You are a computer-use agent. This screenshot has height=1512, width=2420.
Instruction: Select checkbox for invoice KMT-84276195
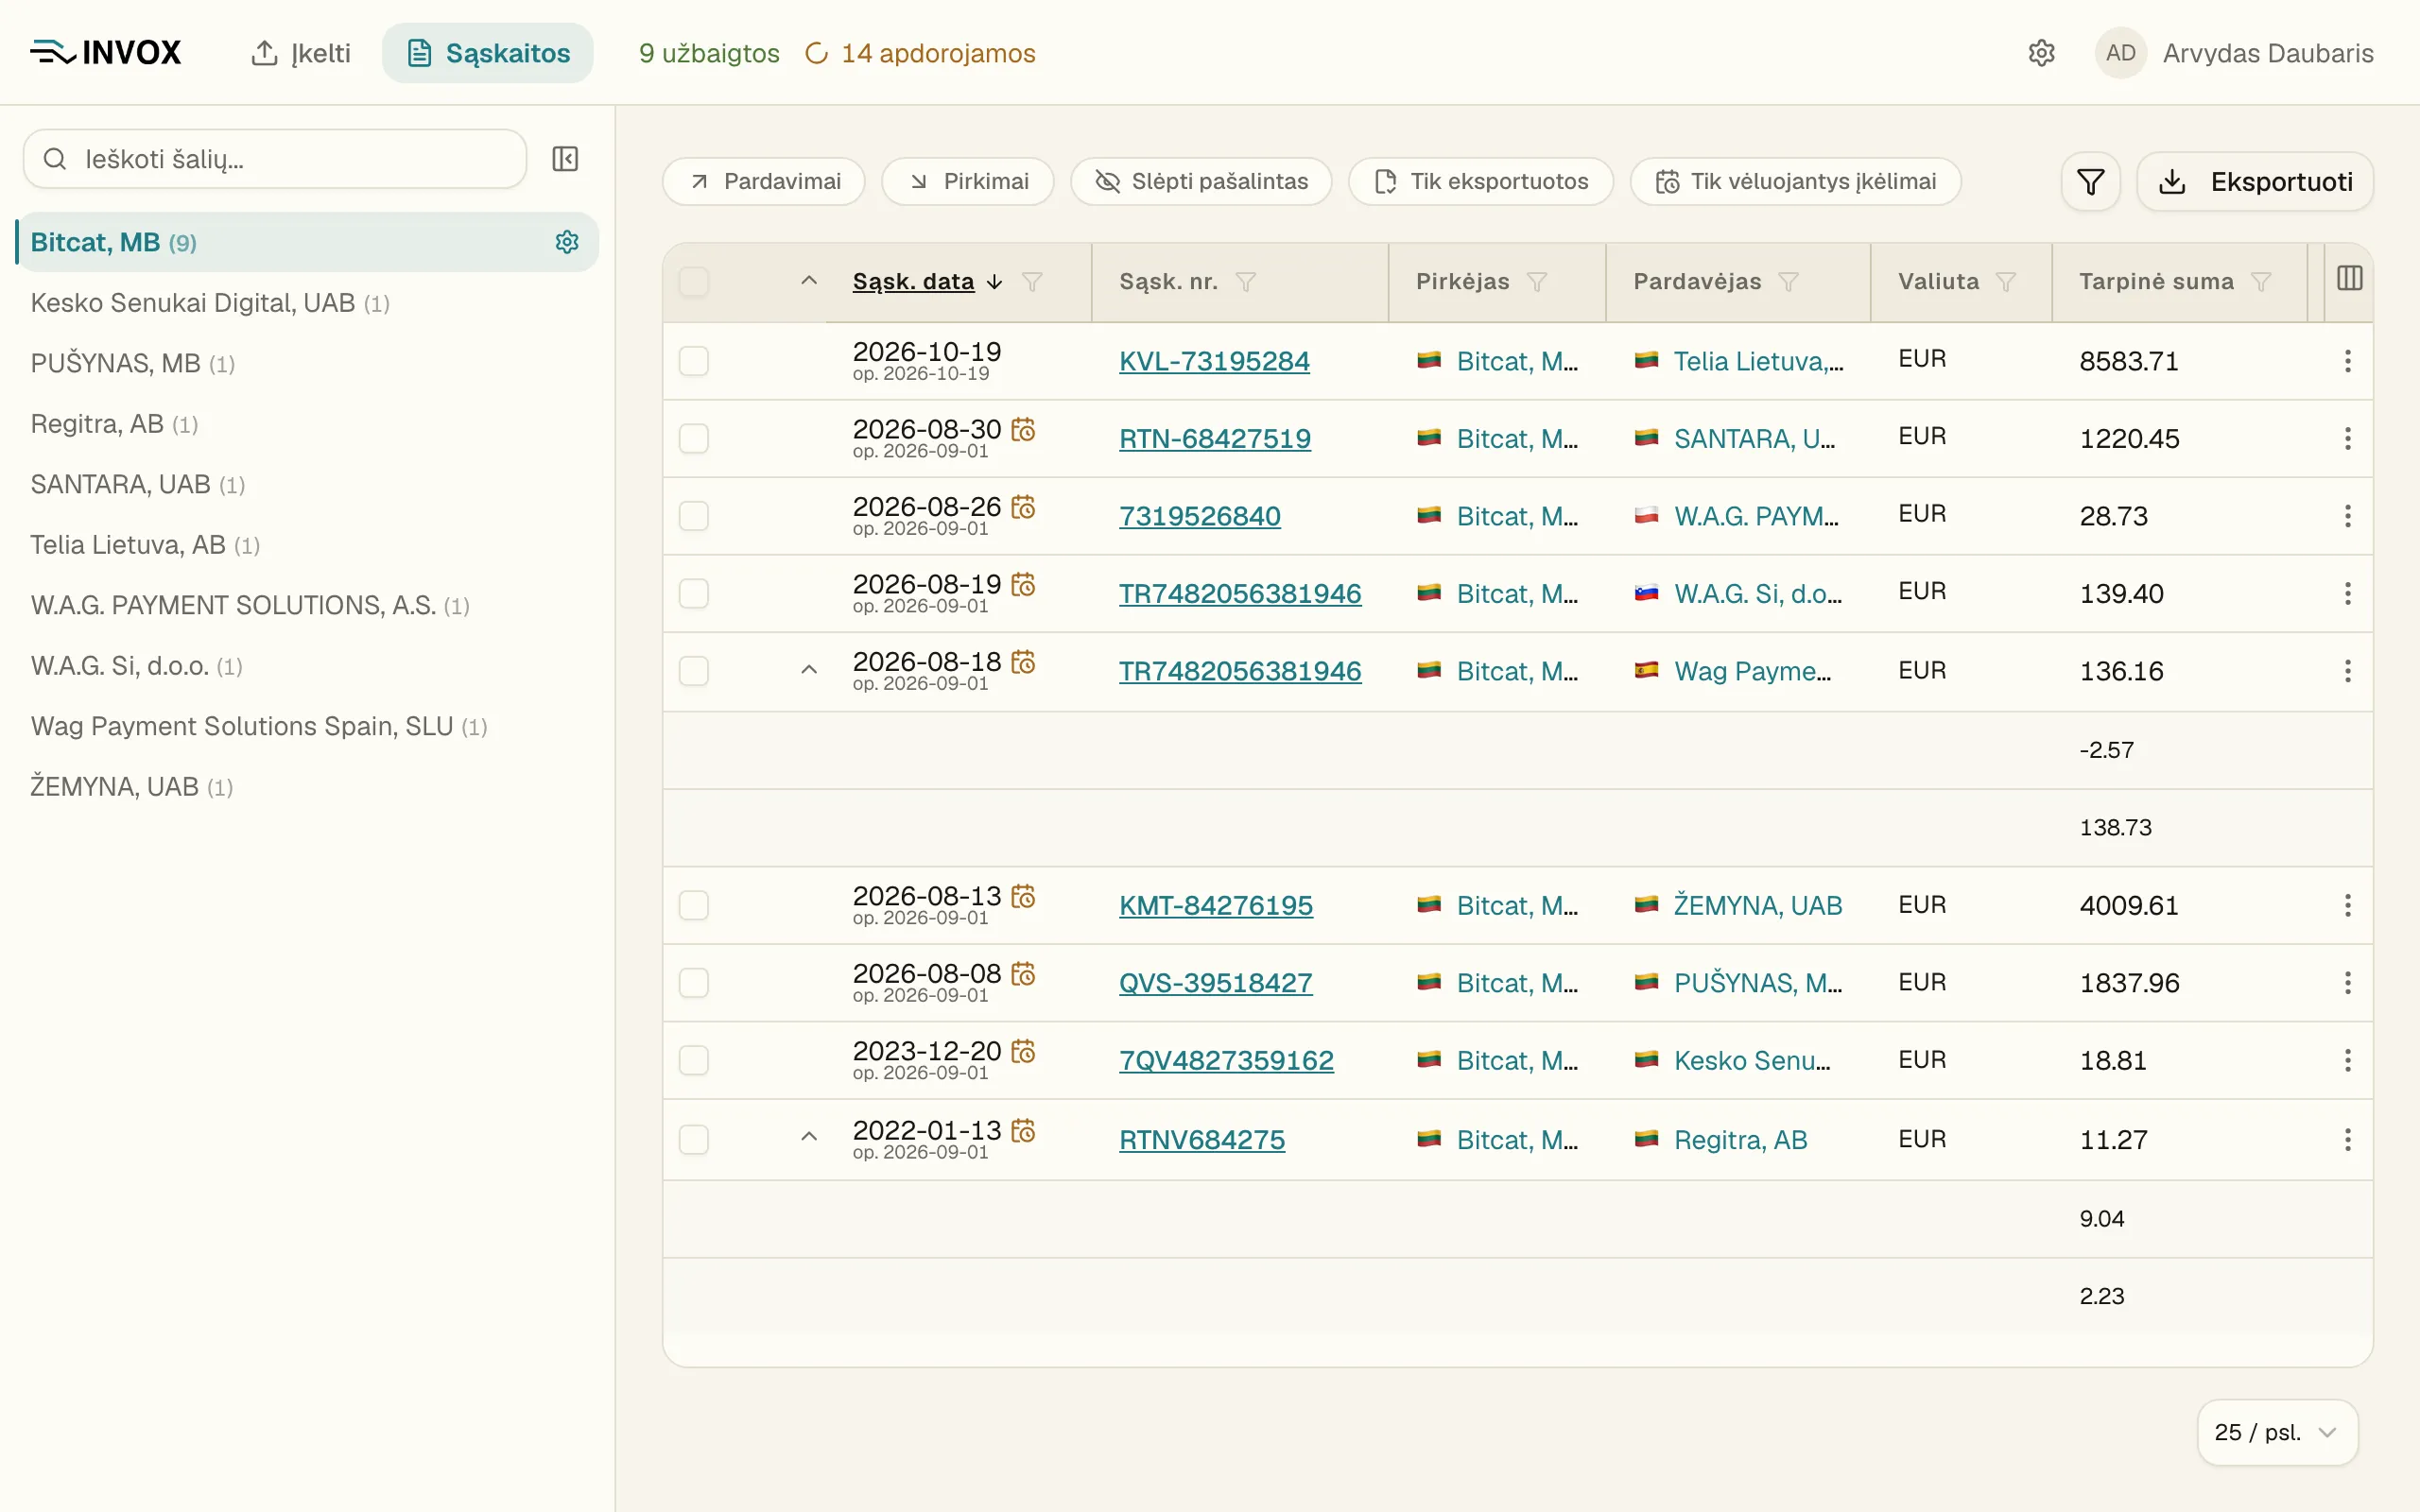point(694,905)
